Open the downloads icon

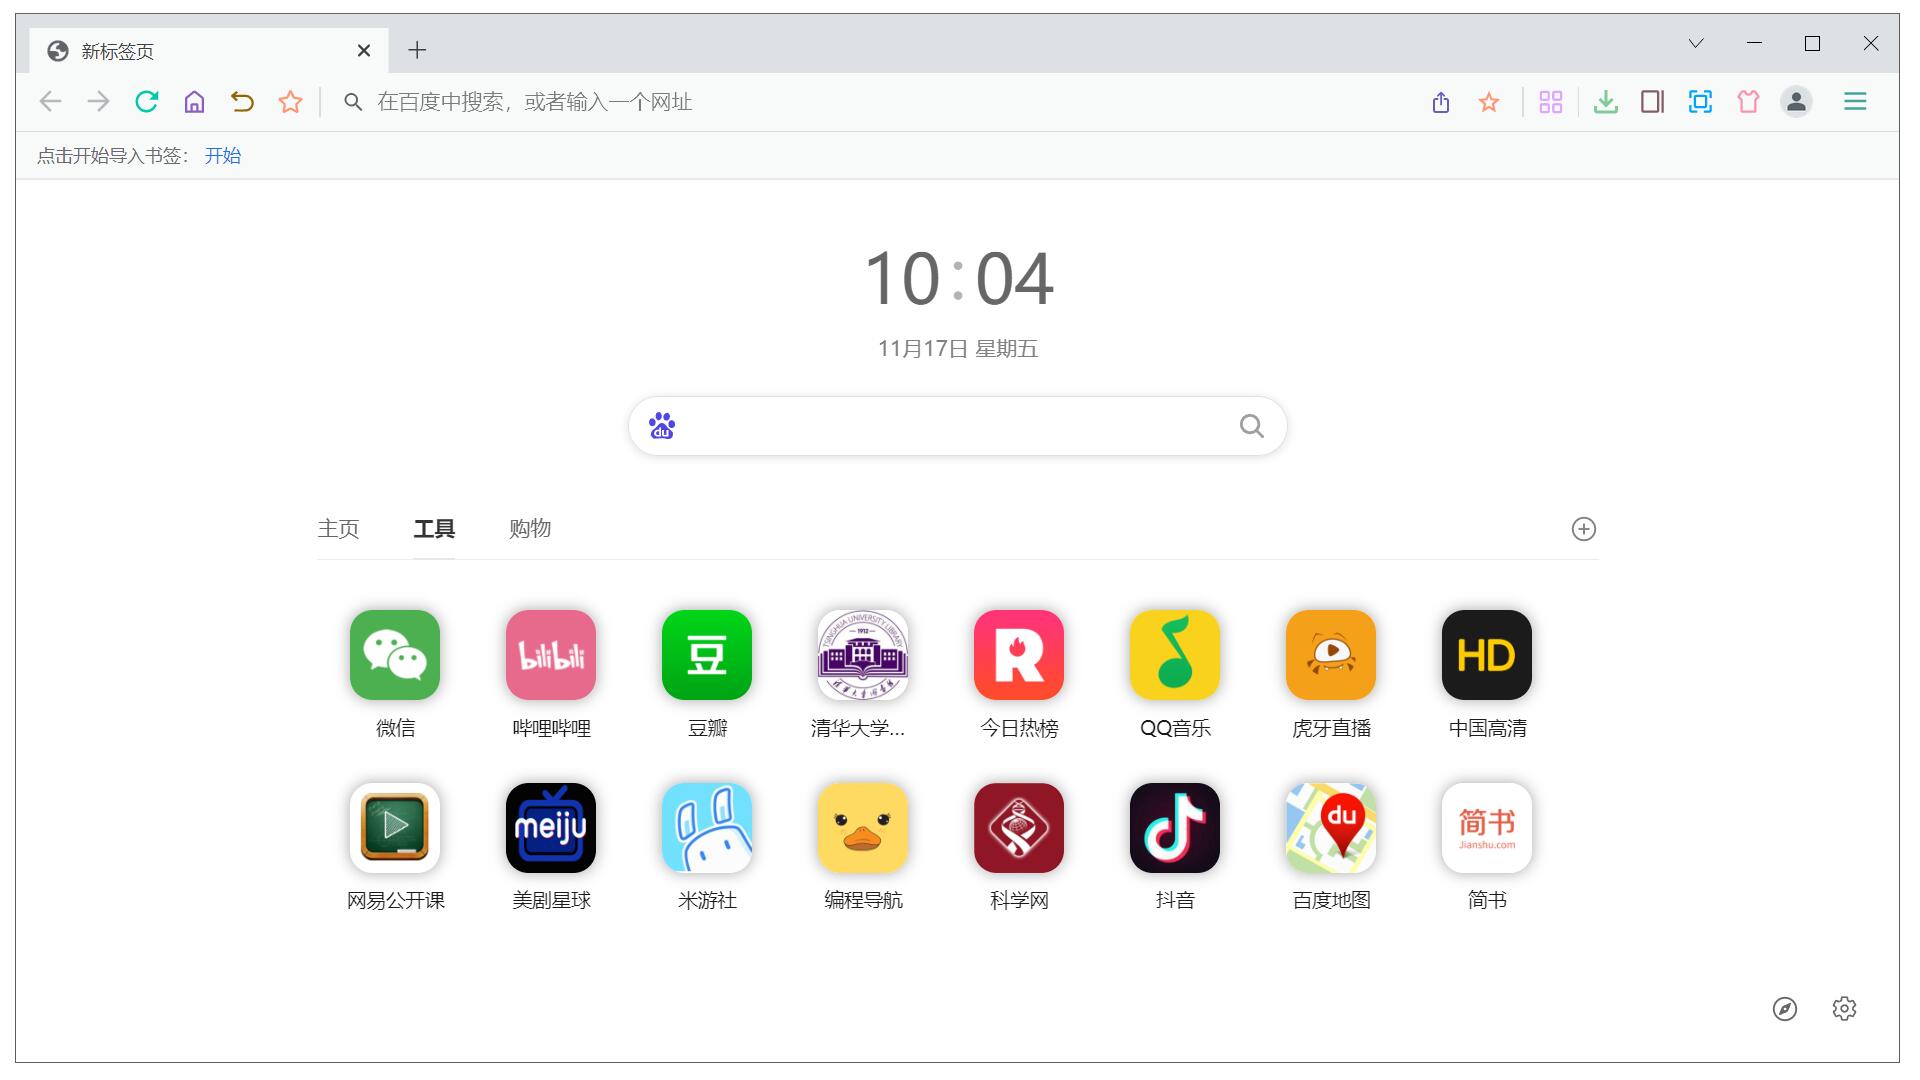(1605, 102)
